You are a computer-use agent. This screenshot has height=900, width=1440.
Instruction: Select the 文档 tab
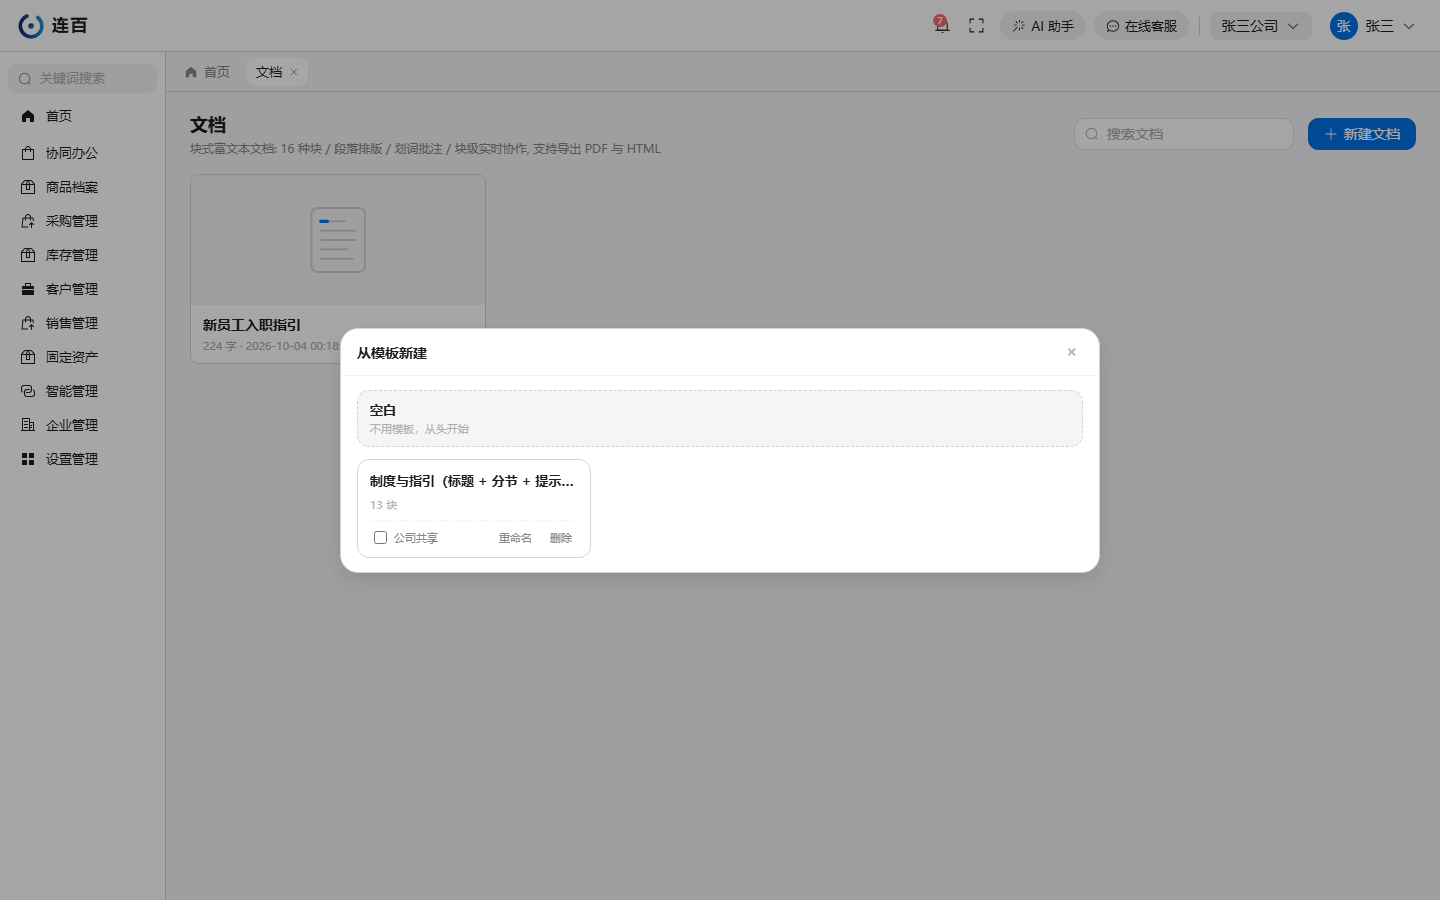pos(269,72)
